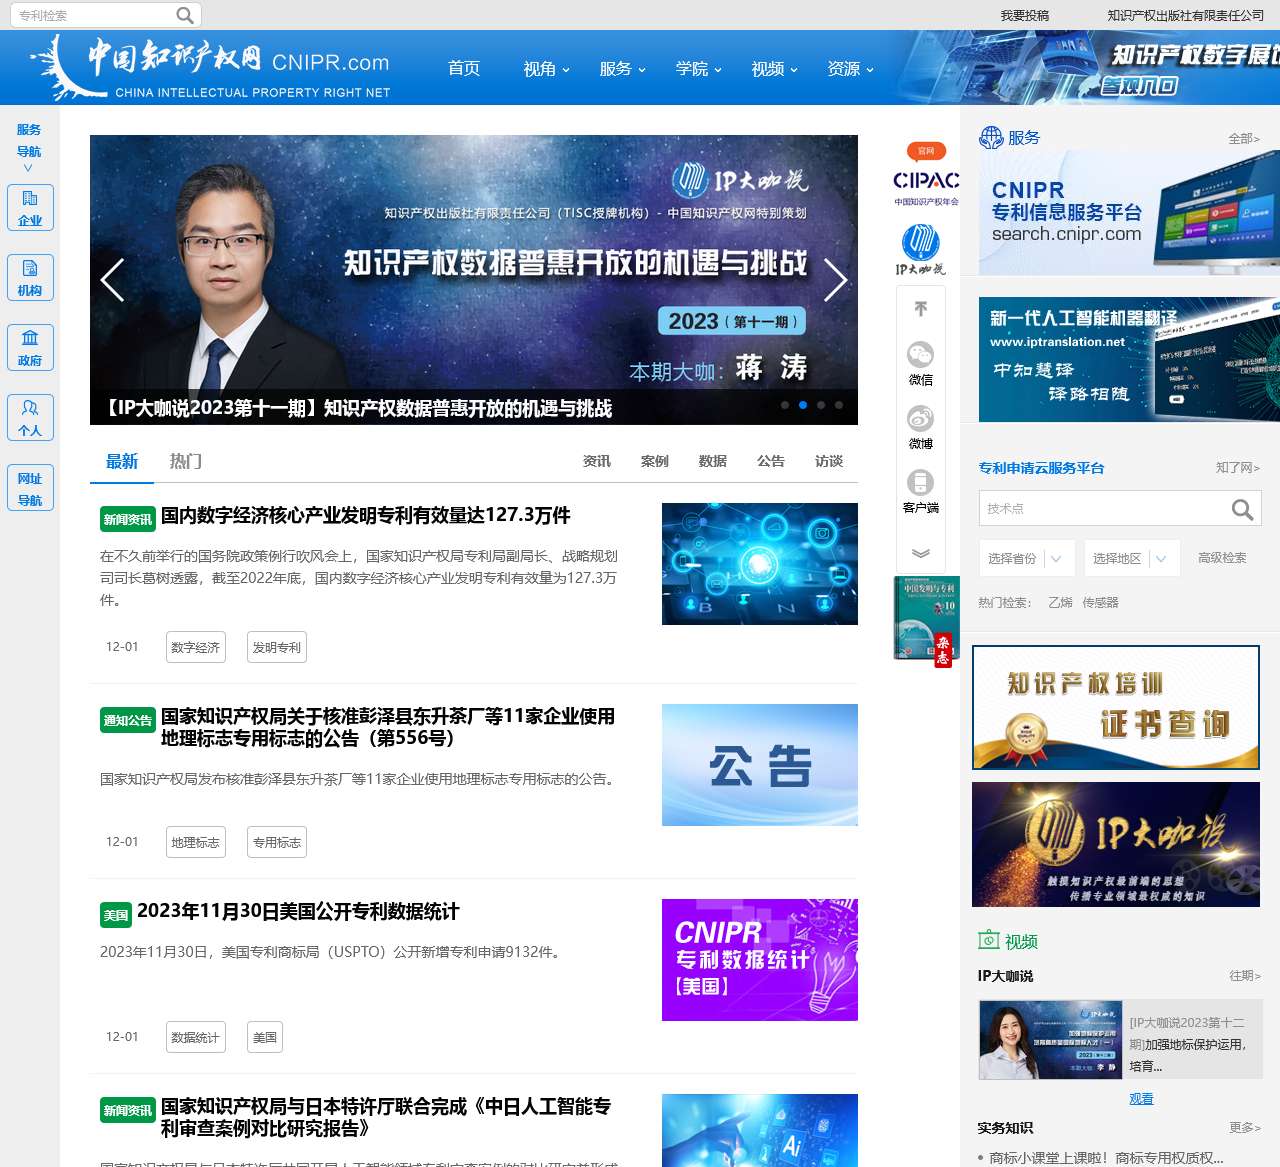Click the 我要投稿 link
This screenshot has height=1167, width=1280.
(x=1025, y=15)
